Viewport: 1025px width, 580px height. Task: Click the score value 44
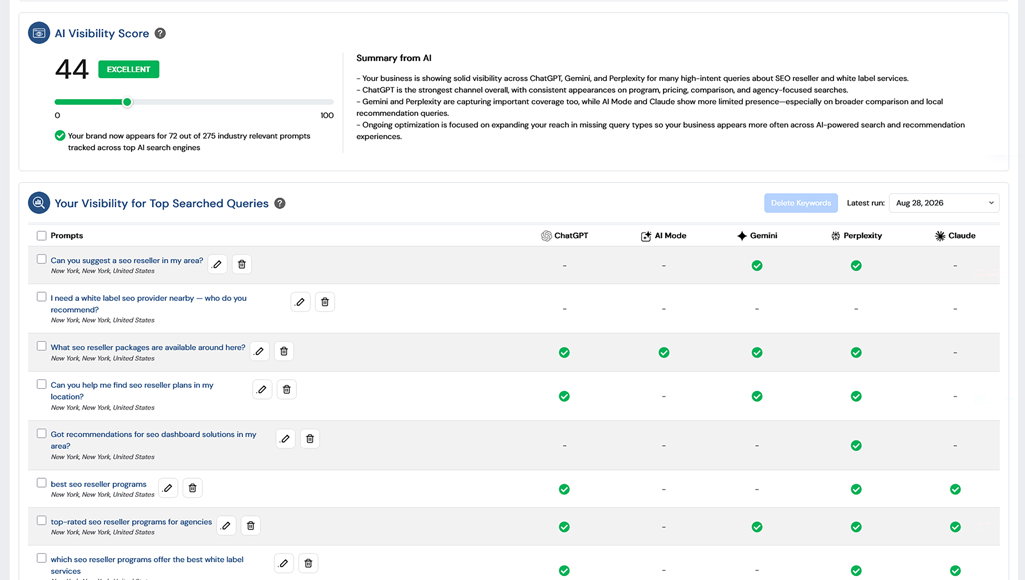[72, 69]
